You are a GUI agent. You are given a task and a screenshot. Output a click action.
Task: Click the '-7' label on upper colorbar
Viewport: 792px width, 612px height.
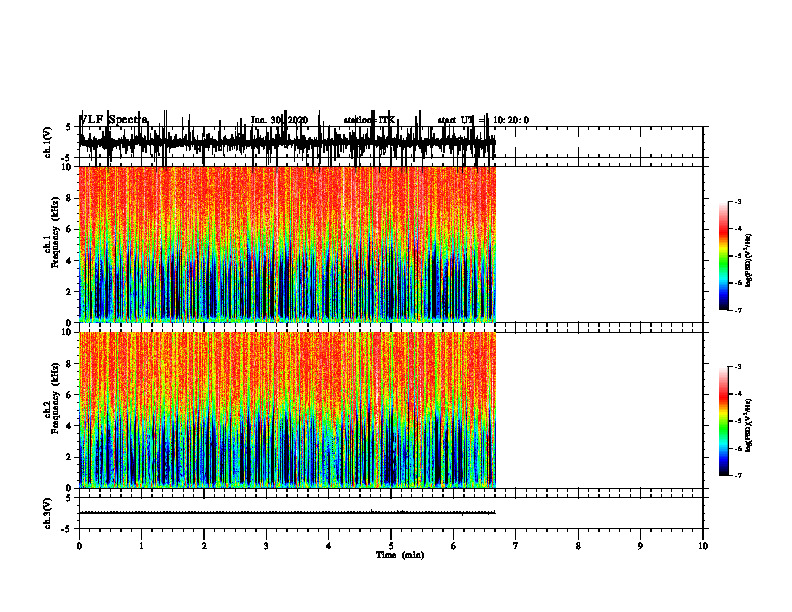tap(738, 311)
